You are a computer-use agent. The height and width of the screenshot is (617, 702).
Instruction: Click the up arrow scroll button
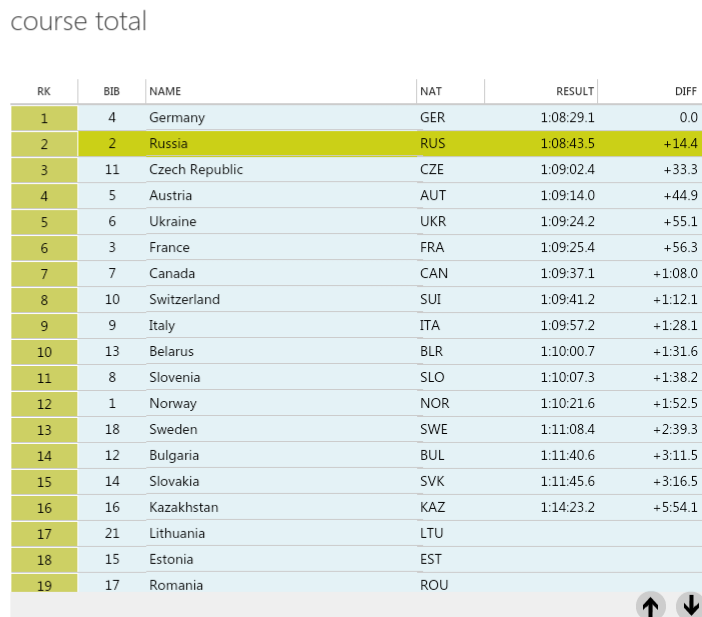(651, 605)
